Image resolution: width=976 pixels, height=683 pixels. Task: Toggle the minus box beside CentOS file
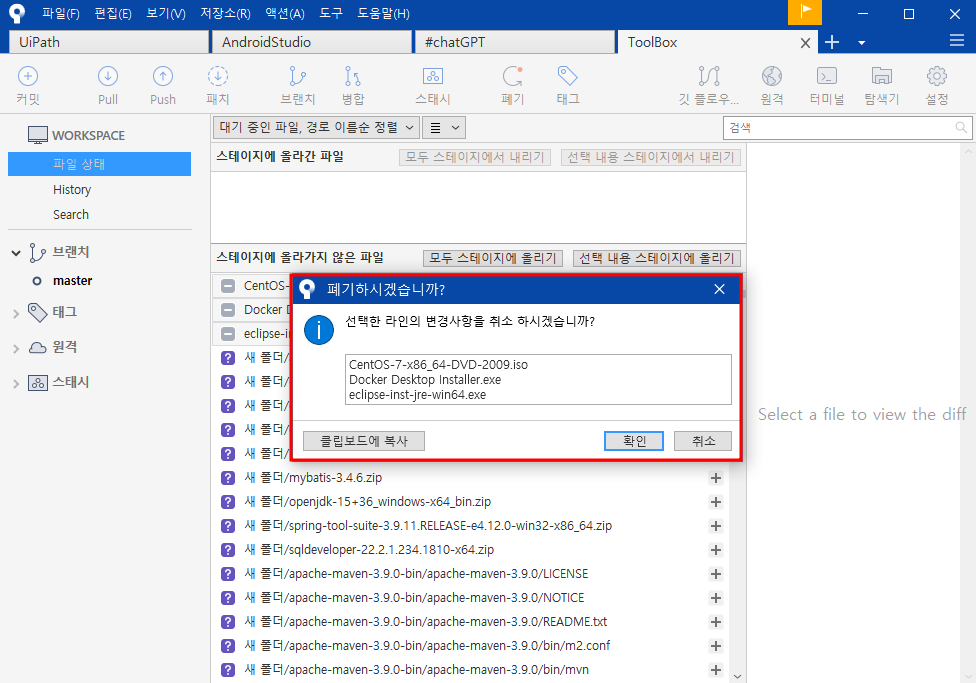[x=228, y=286]
